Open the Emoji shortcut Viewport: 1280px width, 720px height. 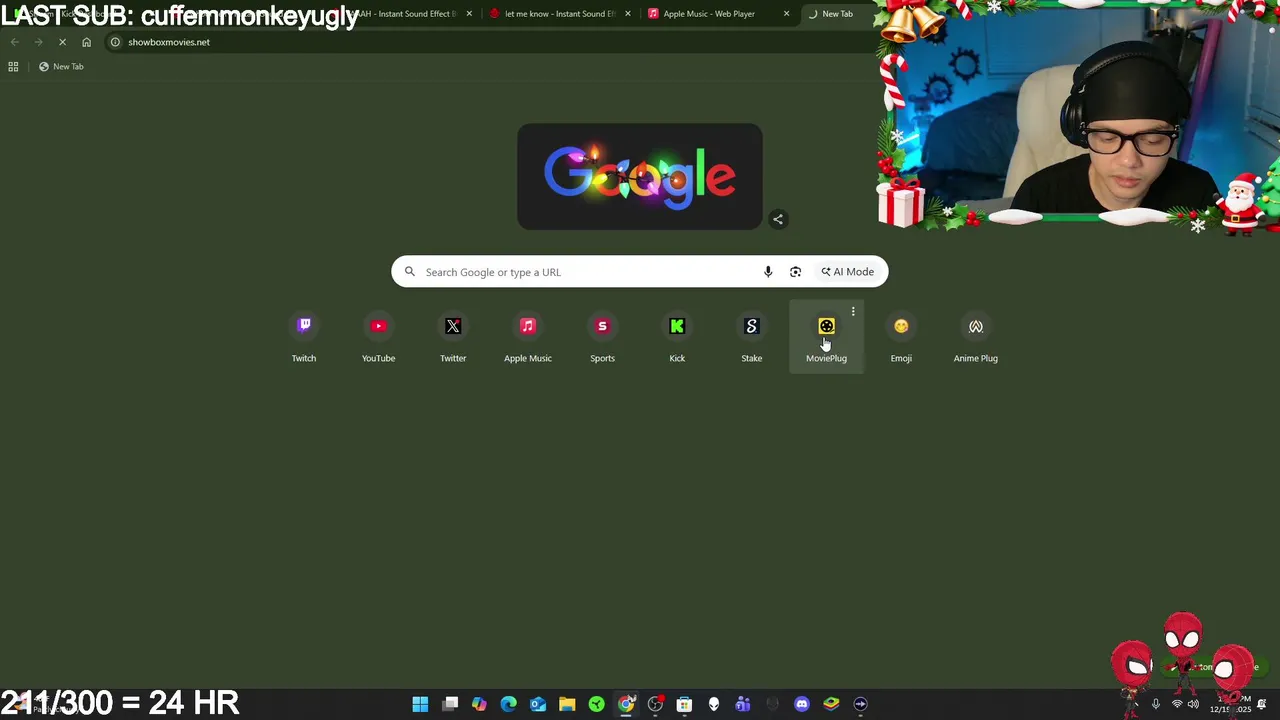pyautogui.click(x=901, y=338)
